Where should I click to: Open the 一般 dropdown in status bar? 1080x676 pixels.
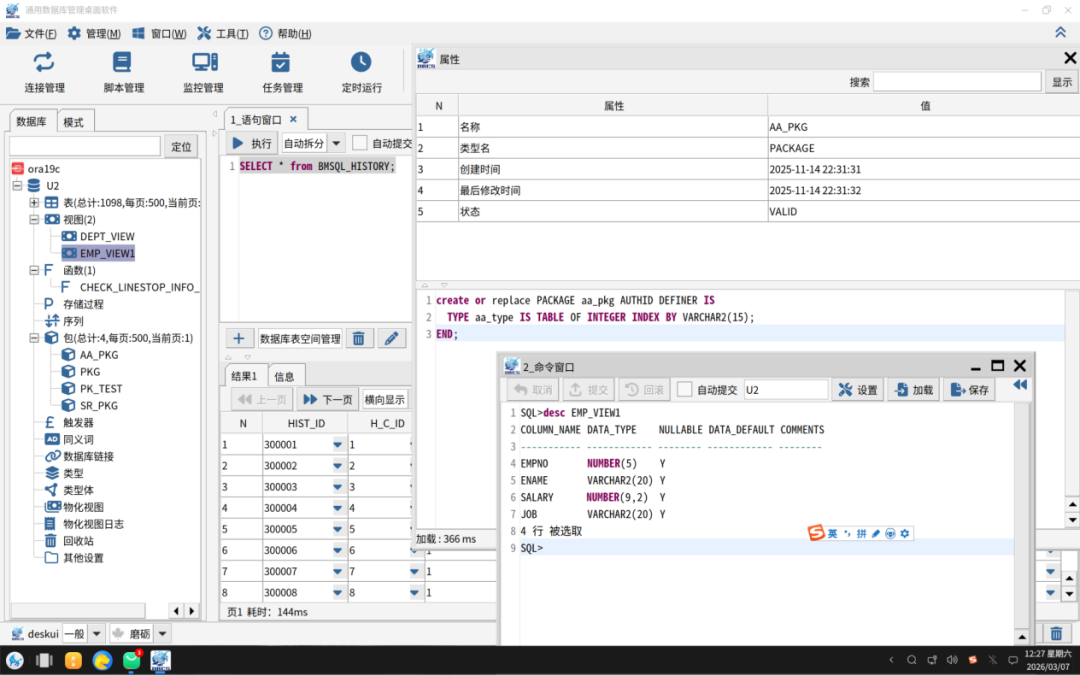click(96, 634)
